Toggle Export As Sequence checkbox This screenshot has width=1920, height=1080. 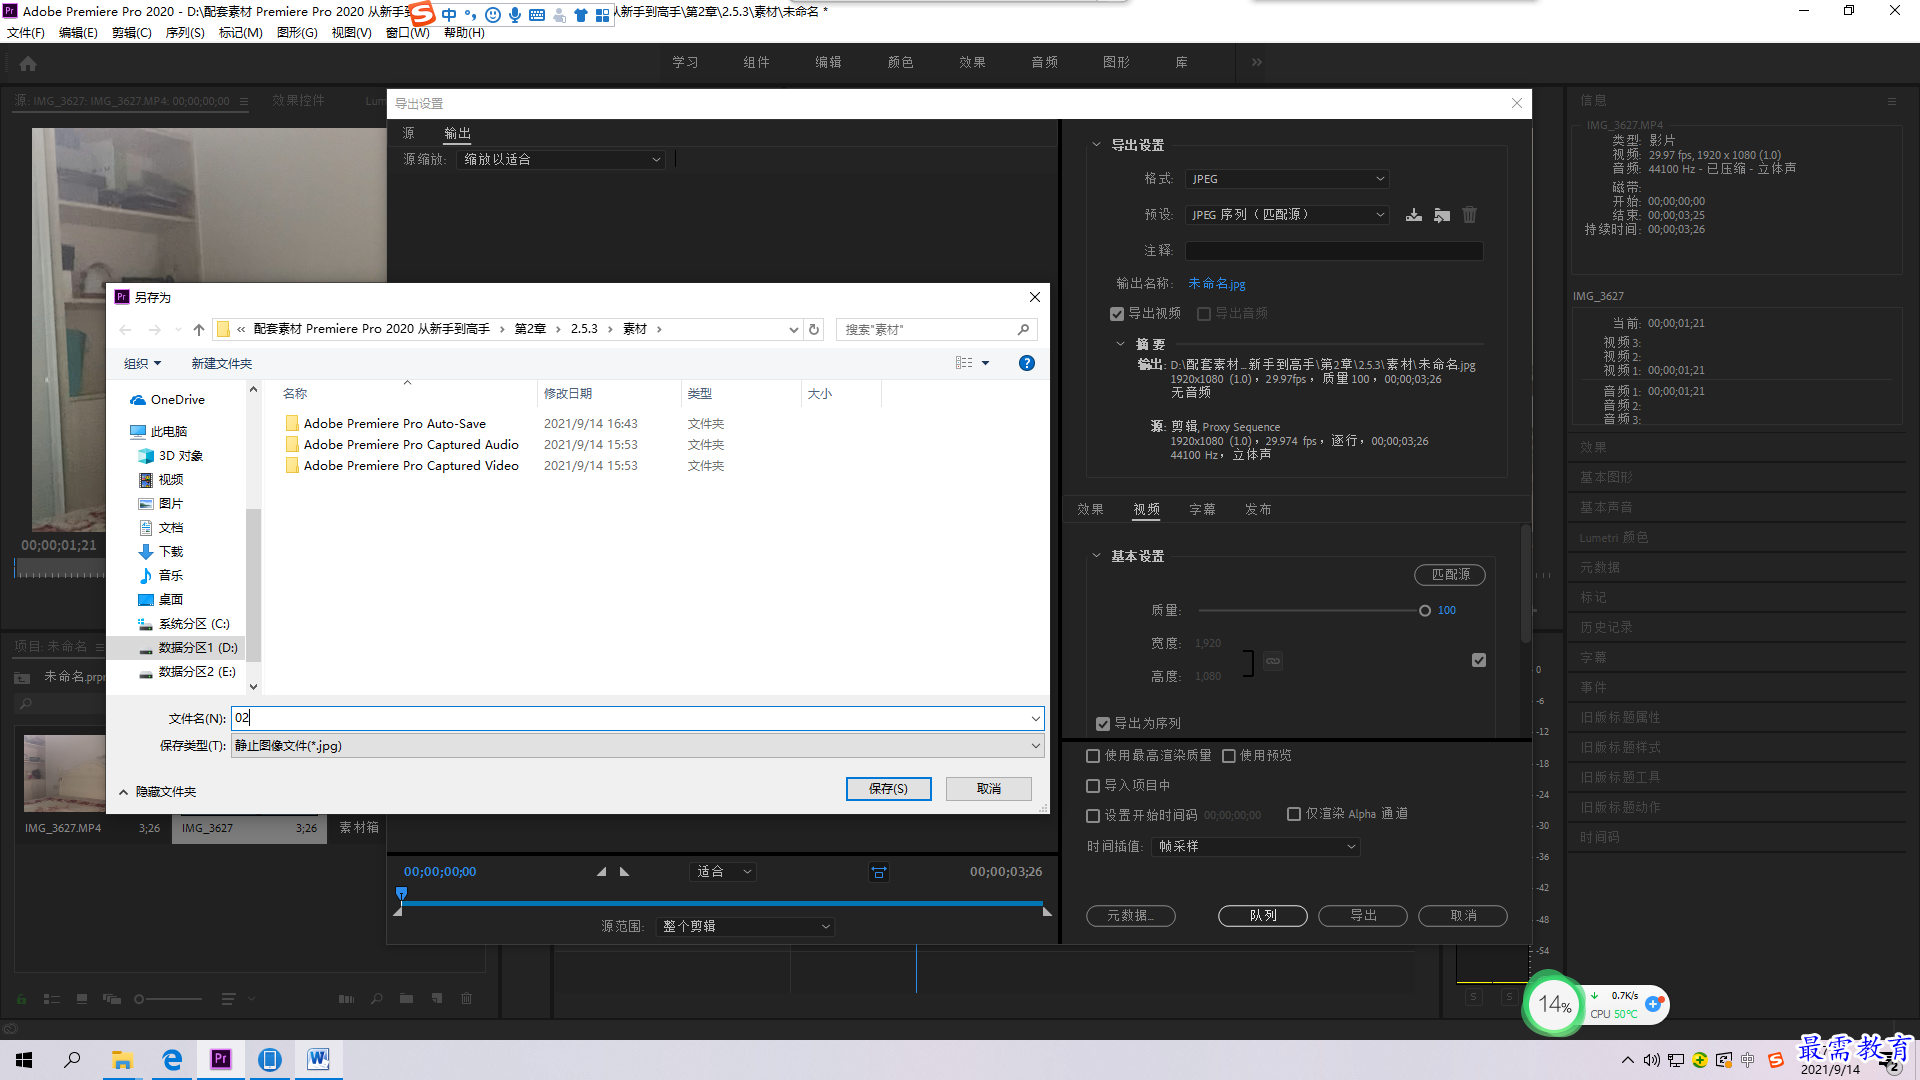pos(1103,724)
